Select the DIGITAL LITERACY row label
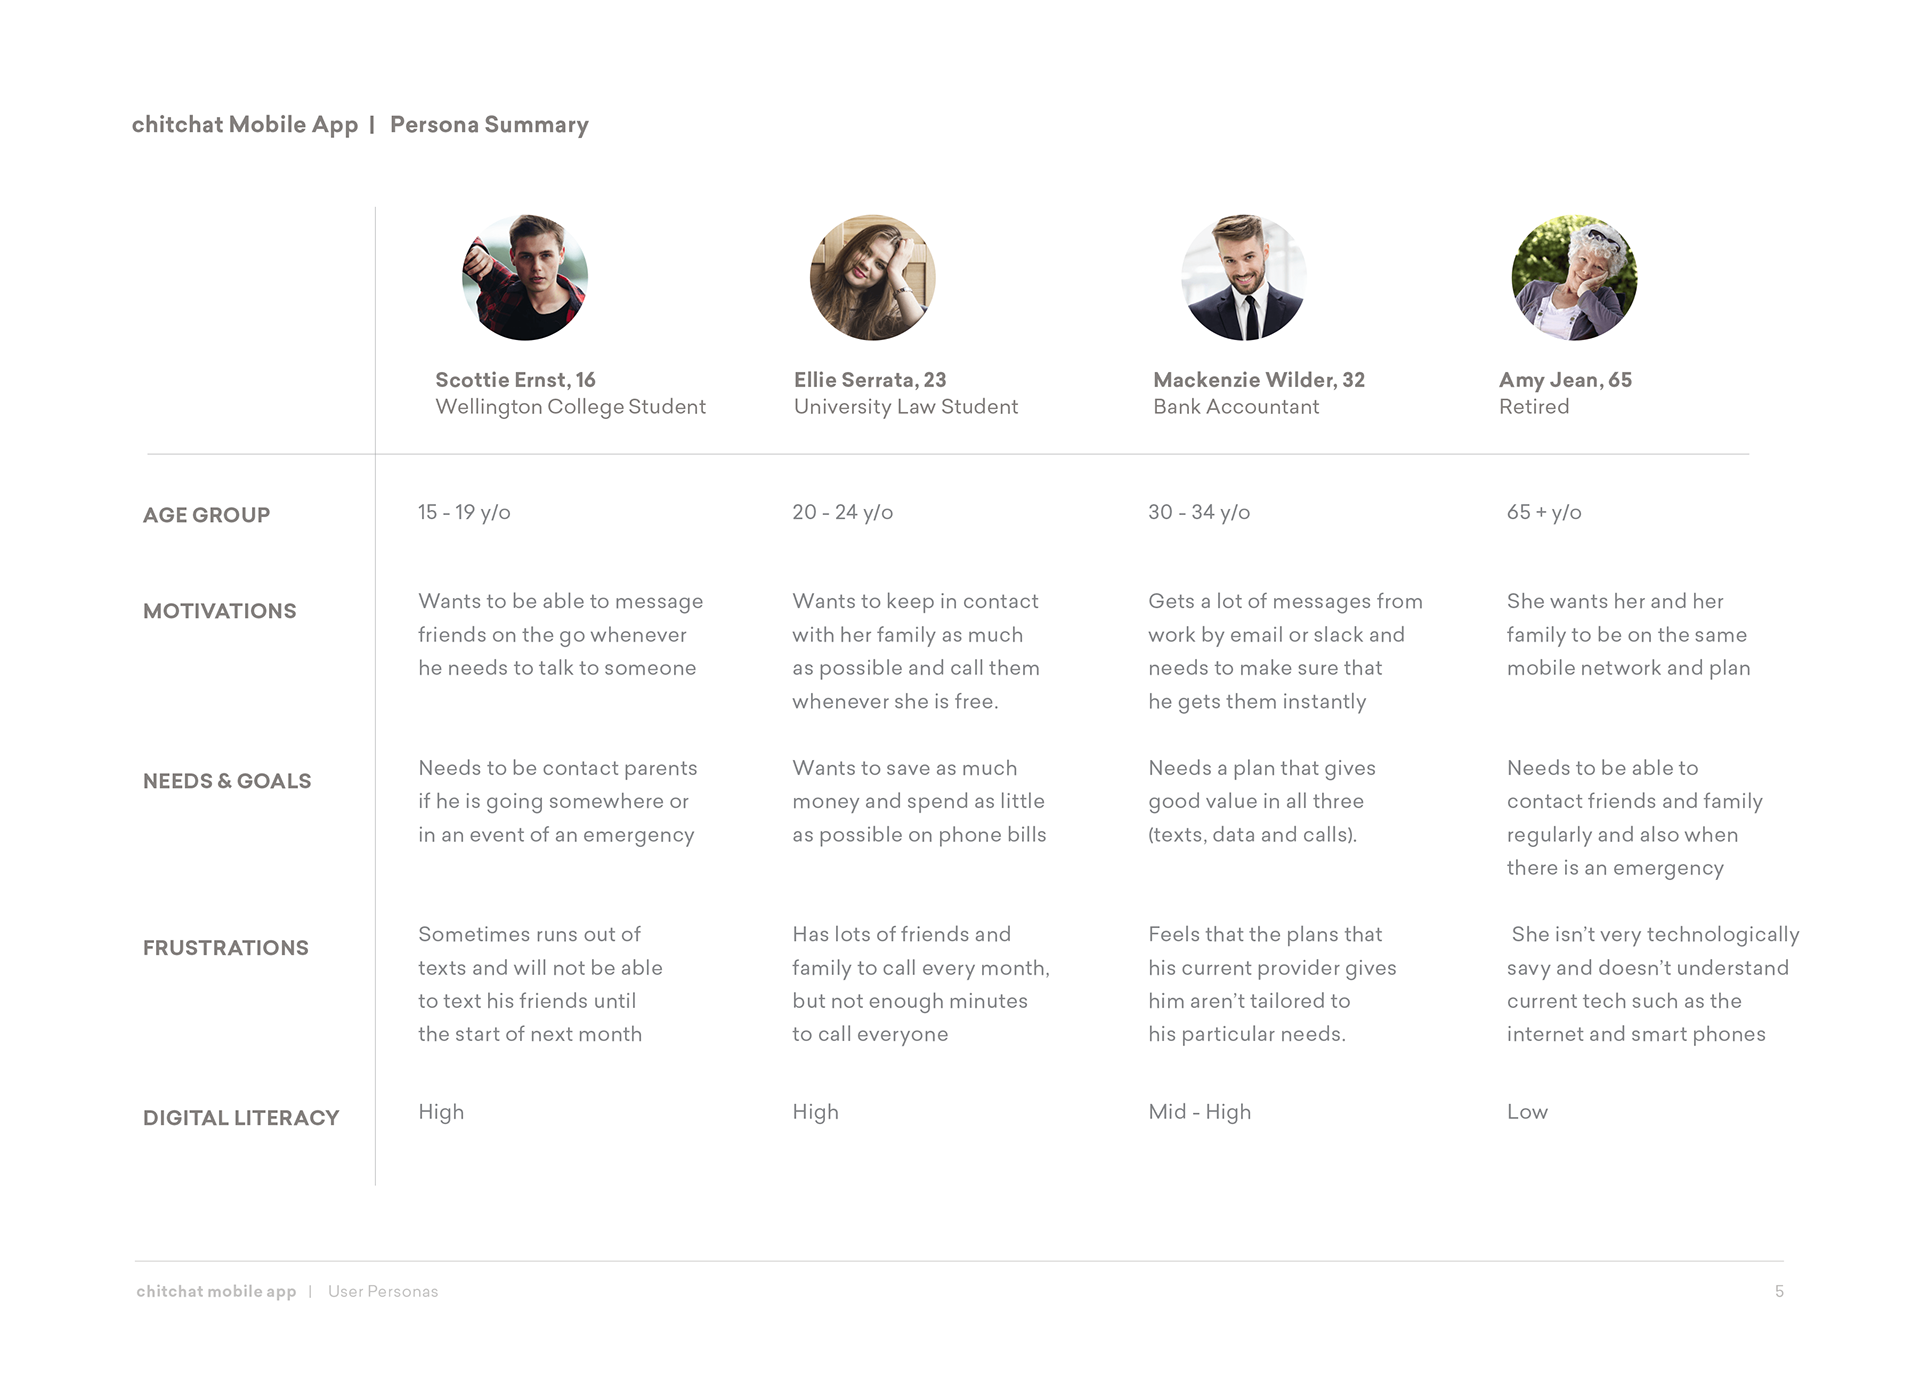Image resolution: width=1920 pixels, height=1373 pixels. [x=241, y=1118]
